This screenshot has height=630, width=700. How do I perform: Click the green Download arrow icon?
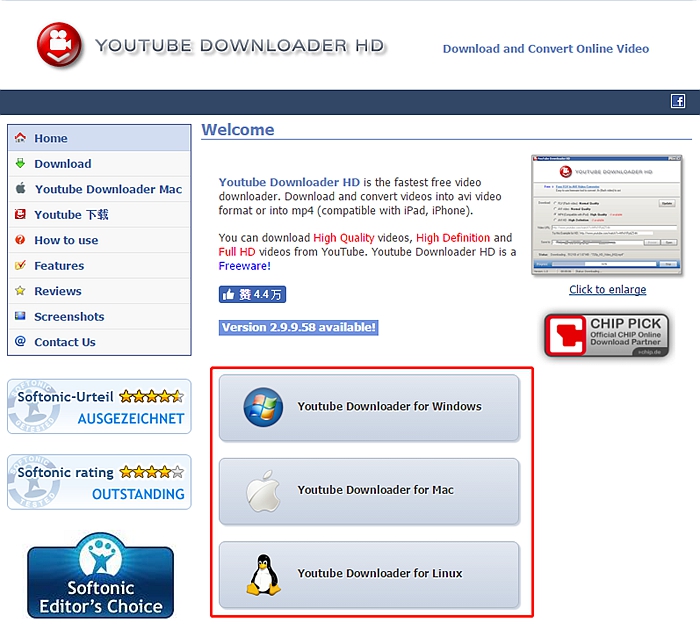(20, 163)
